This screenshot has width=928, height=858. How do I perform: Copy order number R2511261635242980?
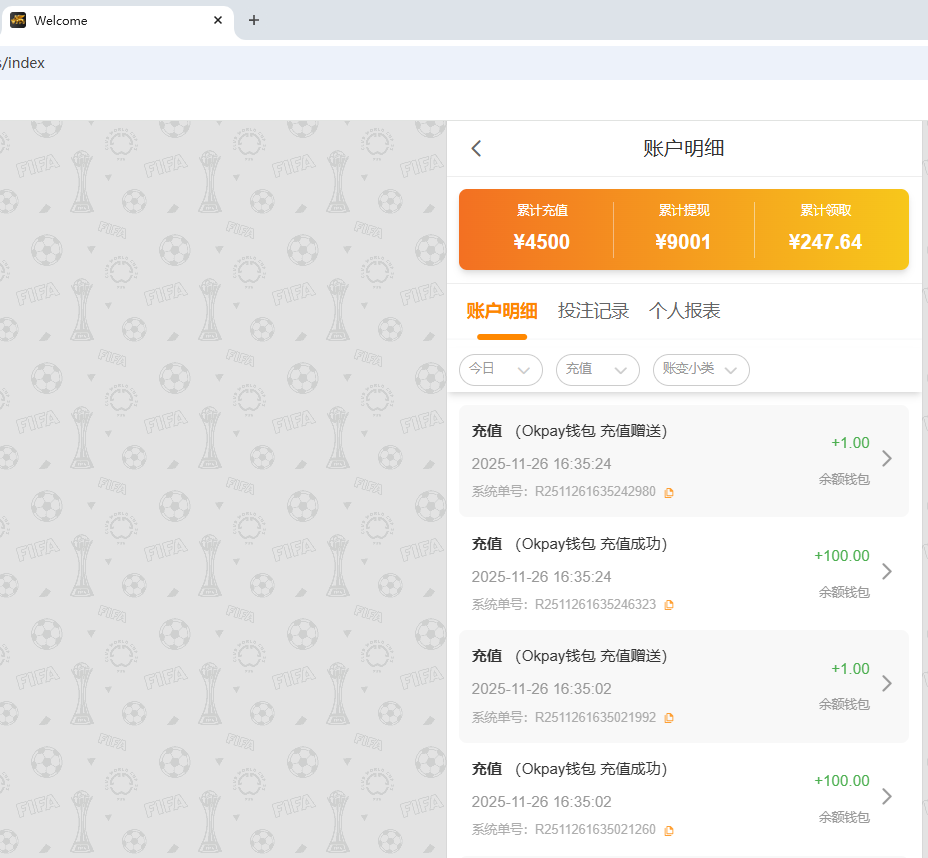point(669,492)
